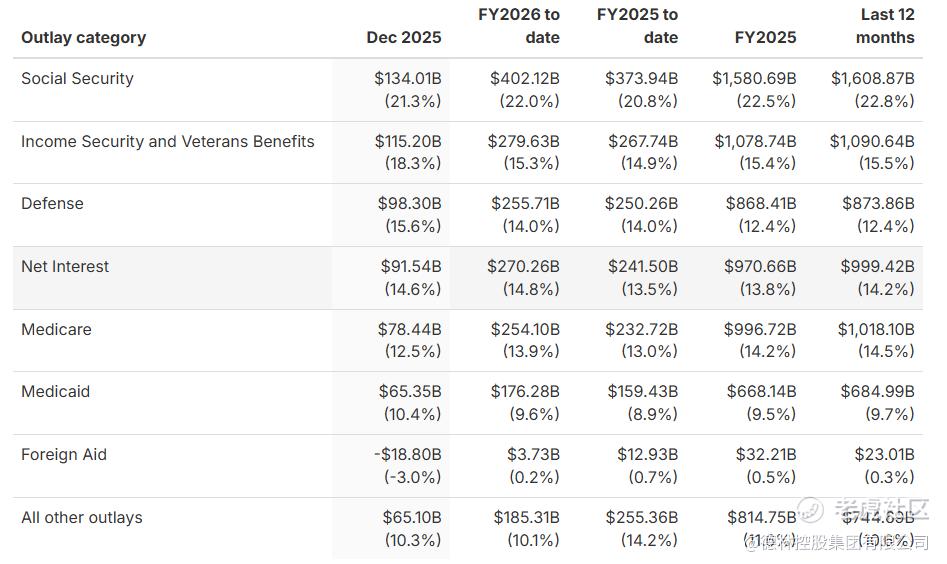Select the Net Interest row label
Screen dimensions: 947x564
point(65,266)
